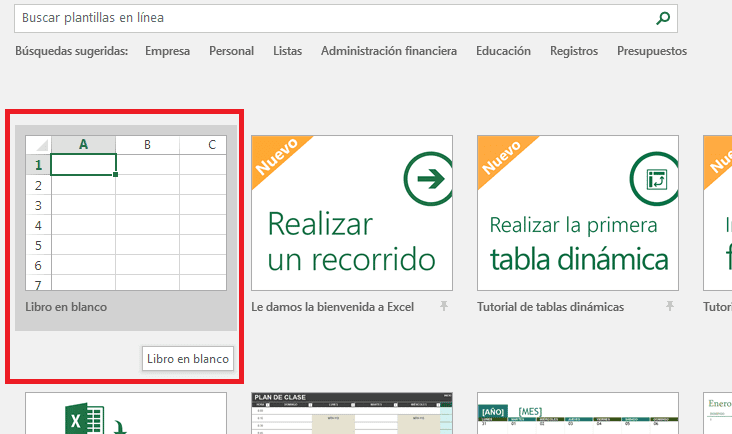The width and height of the screenshot is (732, 434).
Task: Open the 'Libro en blanco' spreadsheet thumbnail
Action: pyautogui.click(x=126, y=213)
